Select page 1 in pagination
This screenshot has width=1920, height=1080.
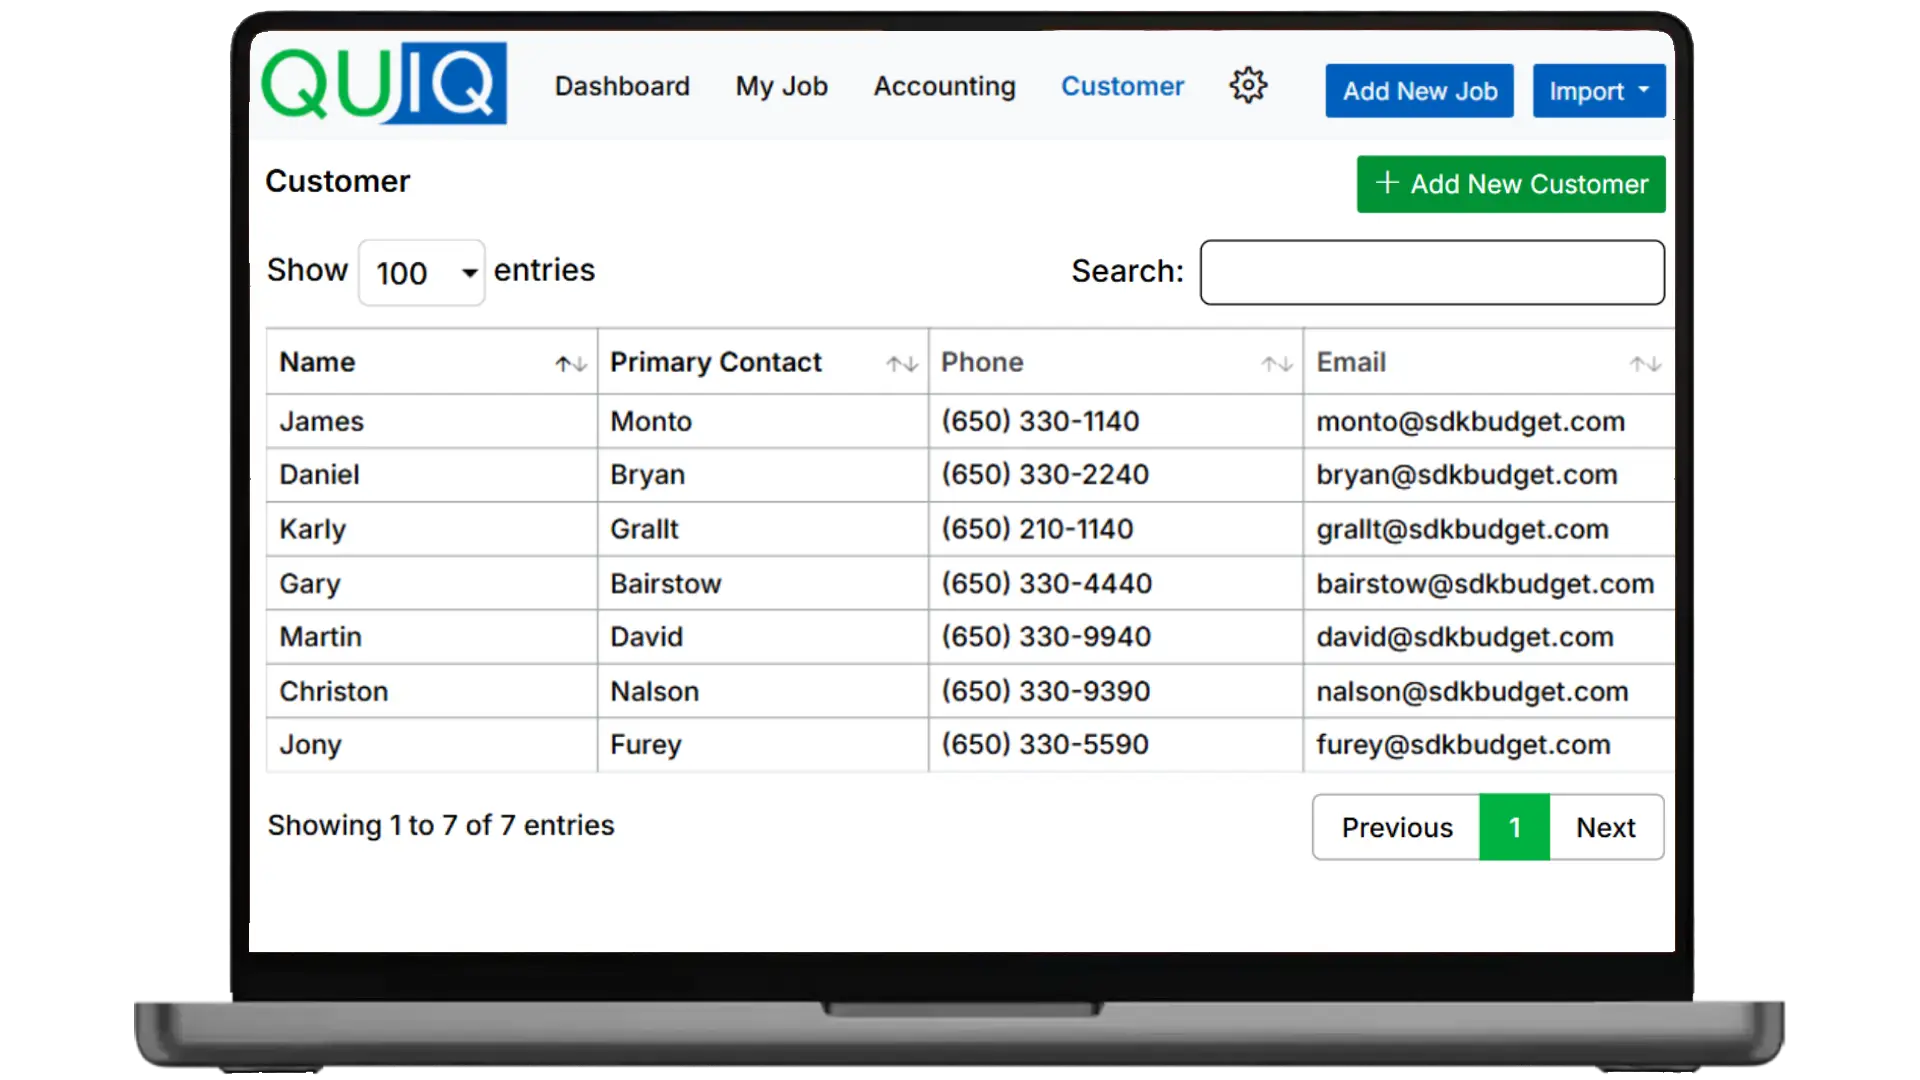1514,828
